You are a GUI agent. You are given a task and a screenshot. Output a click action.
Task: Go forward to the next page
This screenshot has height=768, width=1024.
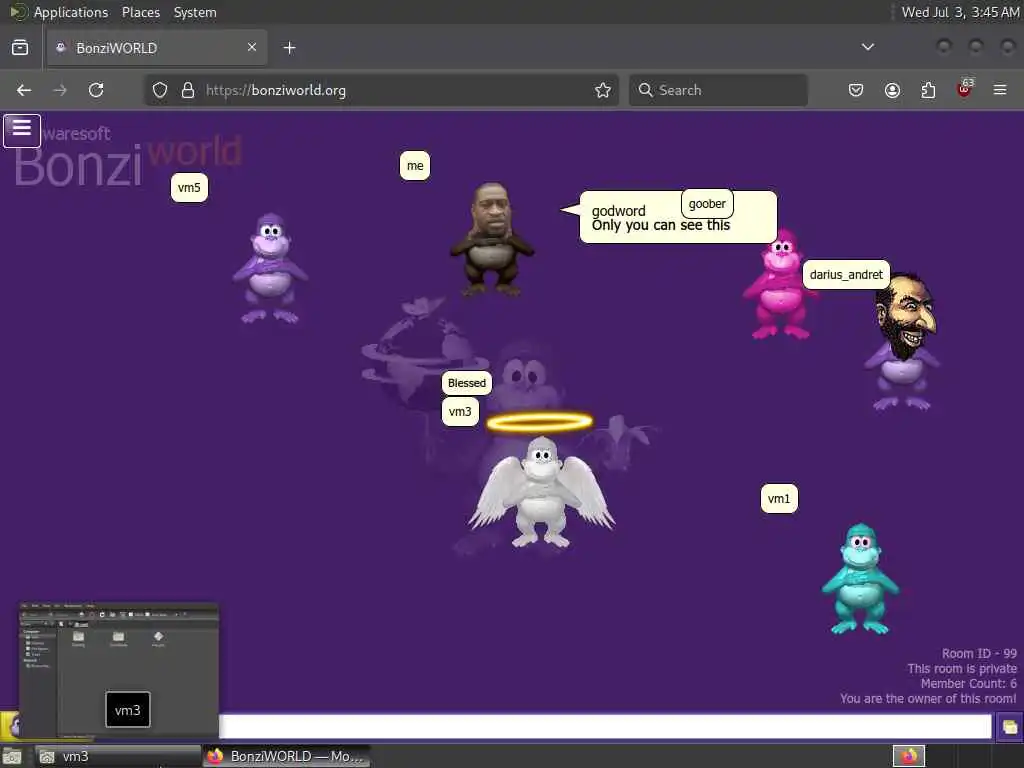[60, 90]
